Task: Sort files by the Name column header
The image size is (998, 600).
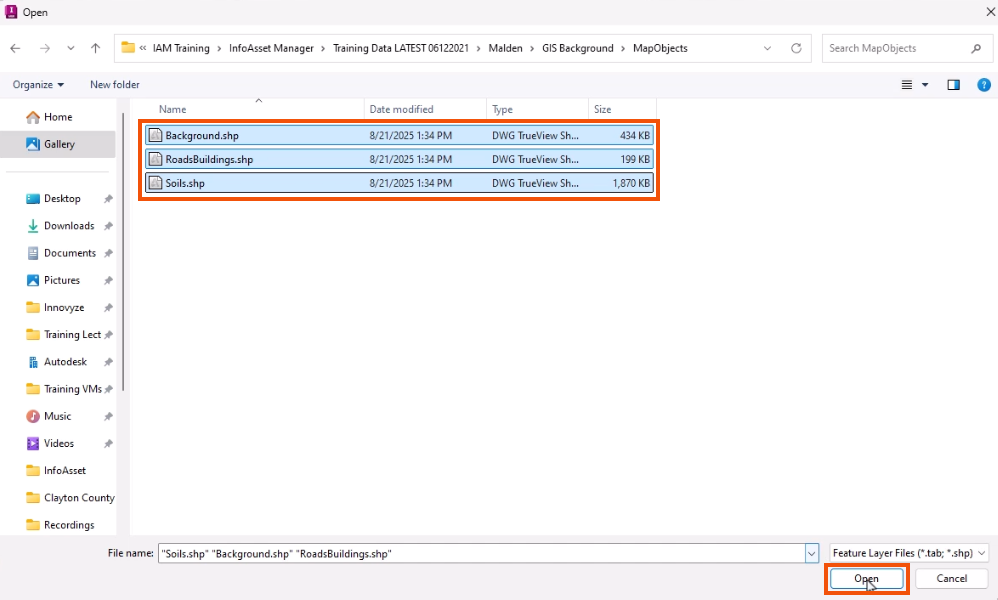Action: [x=172, y=108]
